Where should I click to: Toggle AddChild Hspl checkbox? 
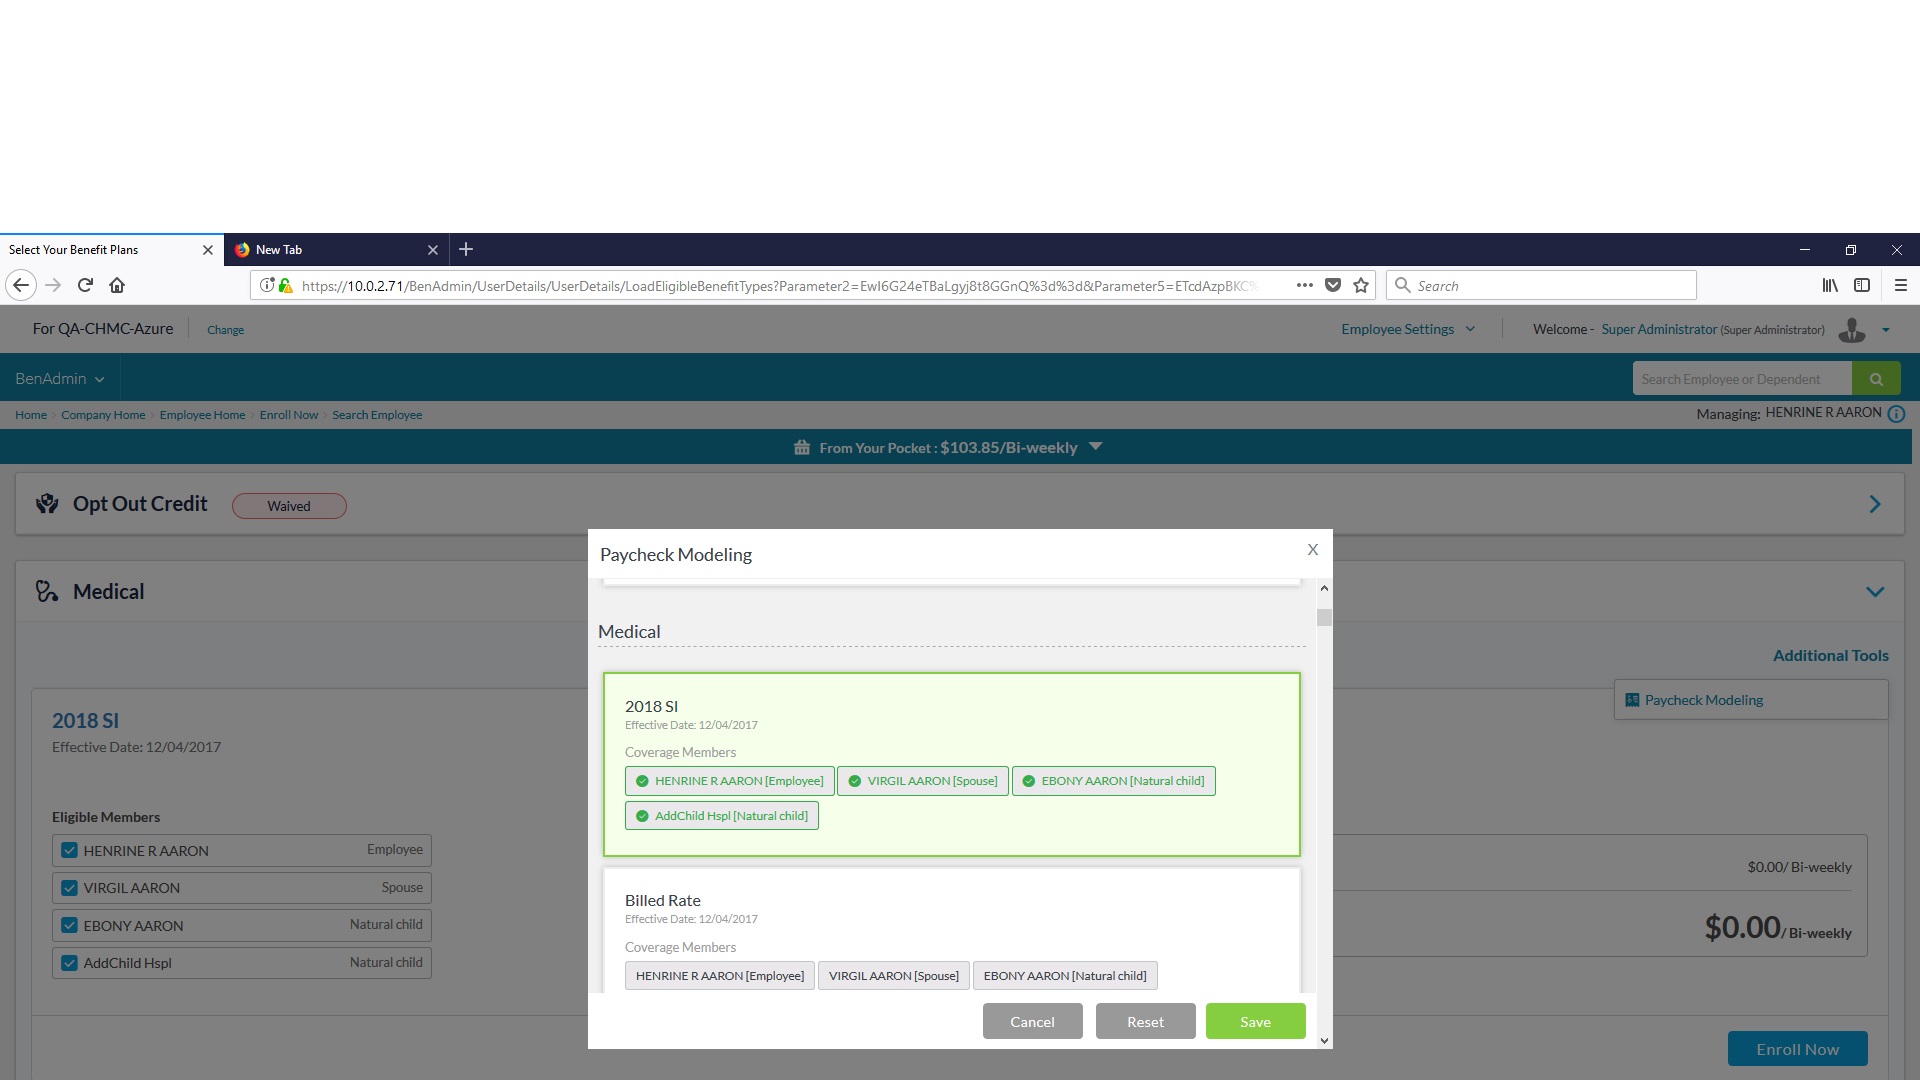69,963
